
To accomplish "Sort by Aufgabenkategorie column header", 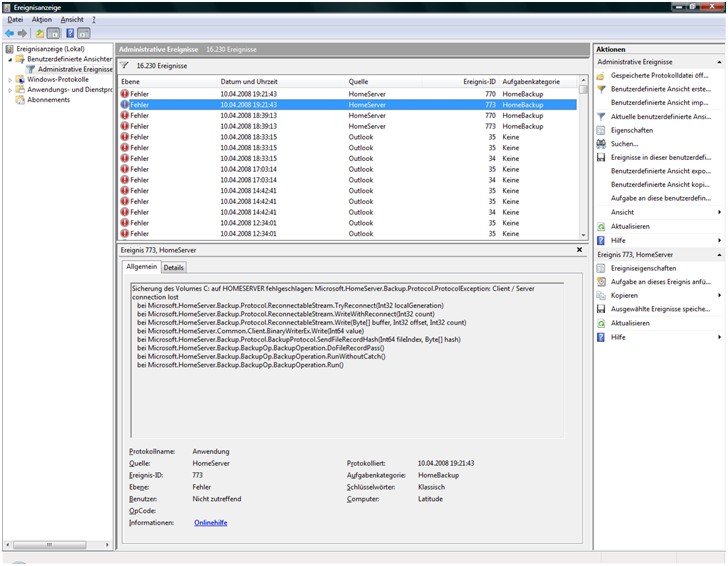I will click(x=538, y=82).
